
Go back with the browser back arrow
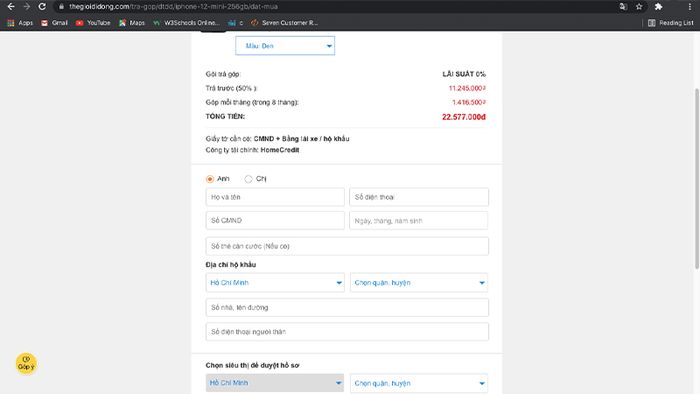click(x=11, y=7)
